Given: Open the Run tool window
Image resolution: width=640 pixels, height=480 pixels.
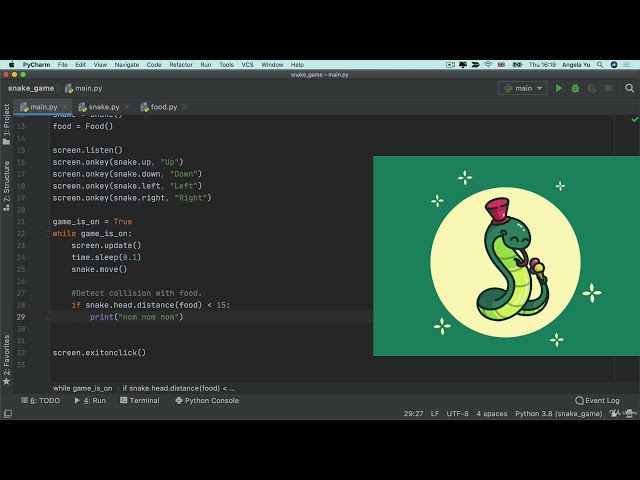Looking at the screenshot, I should [90, 400].
